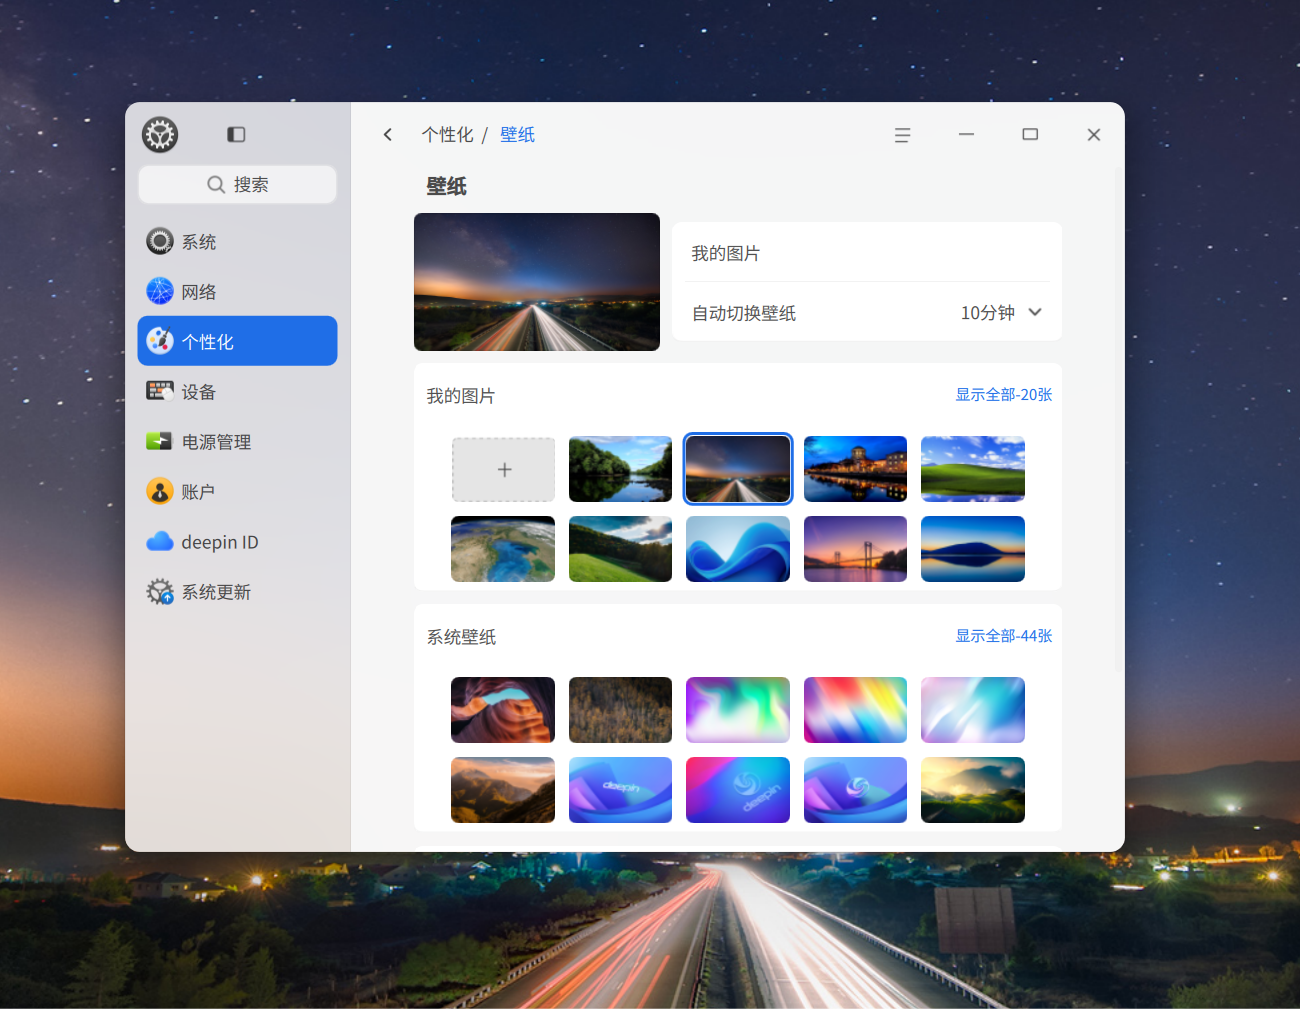Choose the green hill blue sky wallpaper

pos(973,469)
